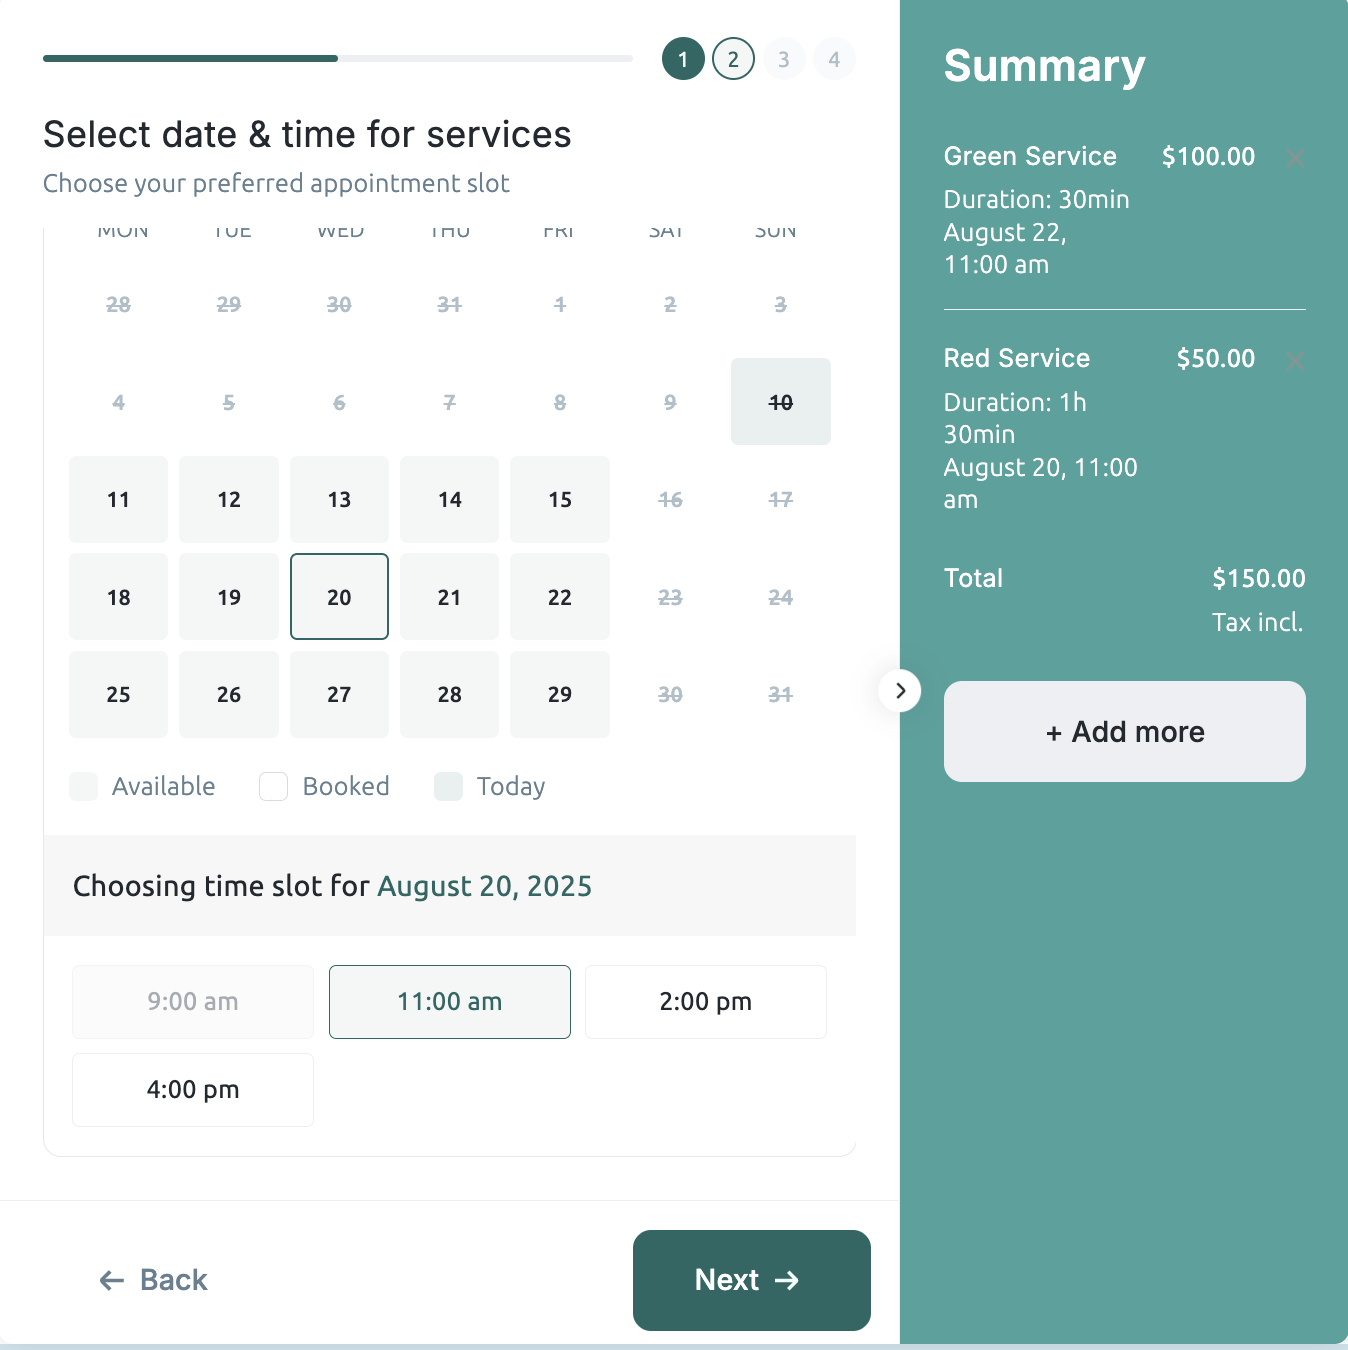Pick the 27th on the calendar

339,694
